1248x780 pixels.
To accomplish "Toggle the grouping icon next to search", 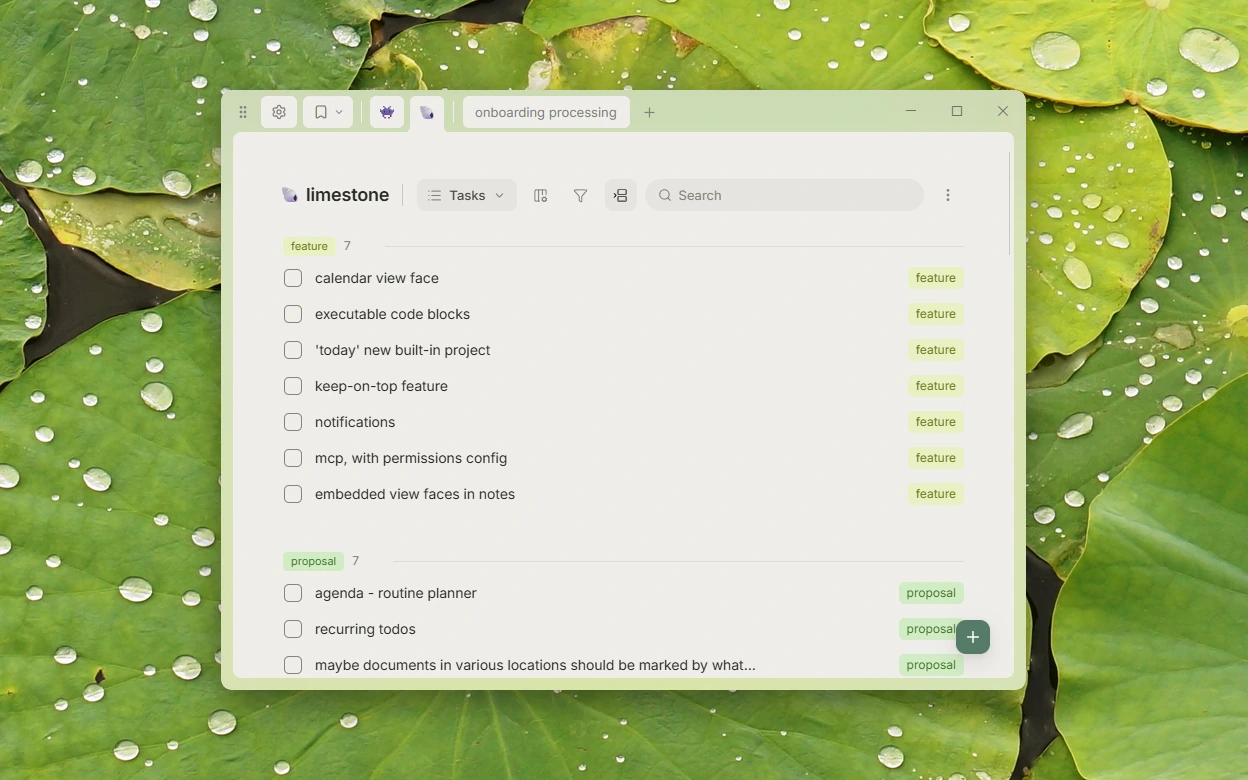I will tap(620, 195).
